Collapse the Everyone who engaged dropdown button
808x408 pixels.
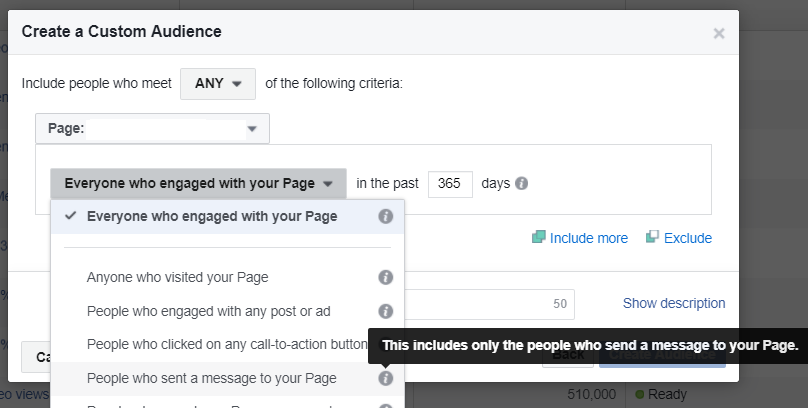(x=198, y=184)
